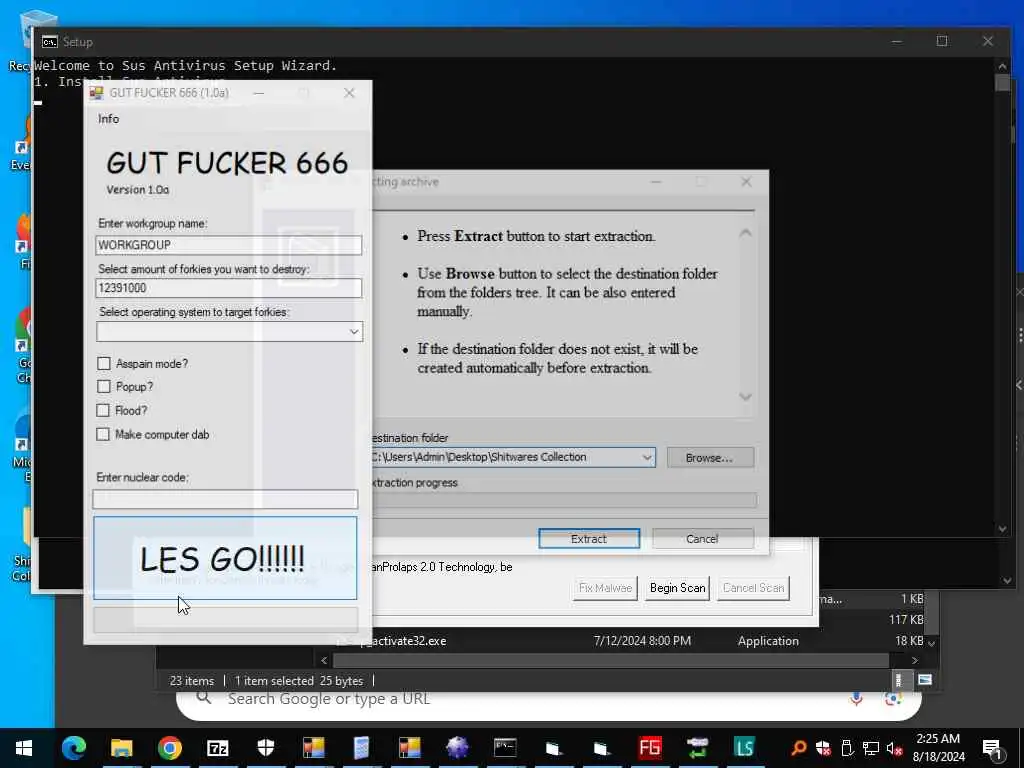
Task: Open the Windows Security shield on the taskbar
Action: pyautogui.click(x=266, y=748)
